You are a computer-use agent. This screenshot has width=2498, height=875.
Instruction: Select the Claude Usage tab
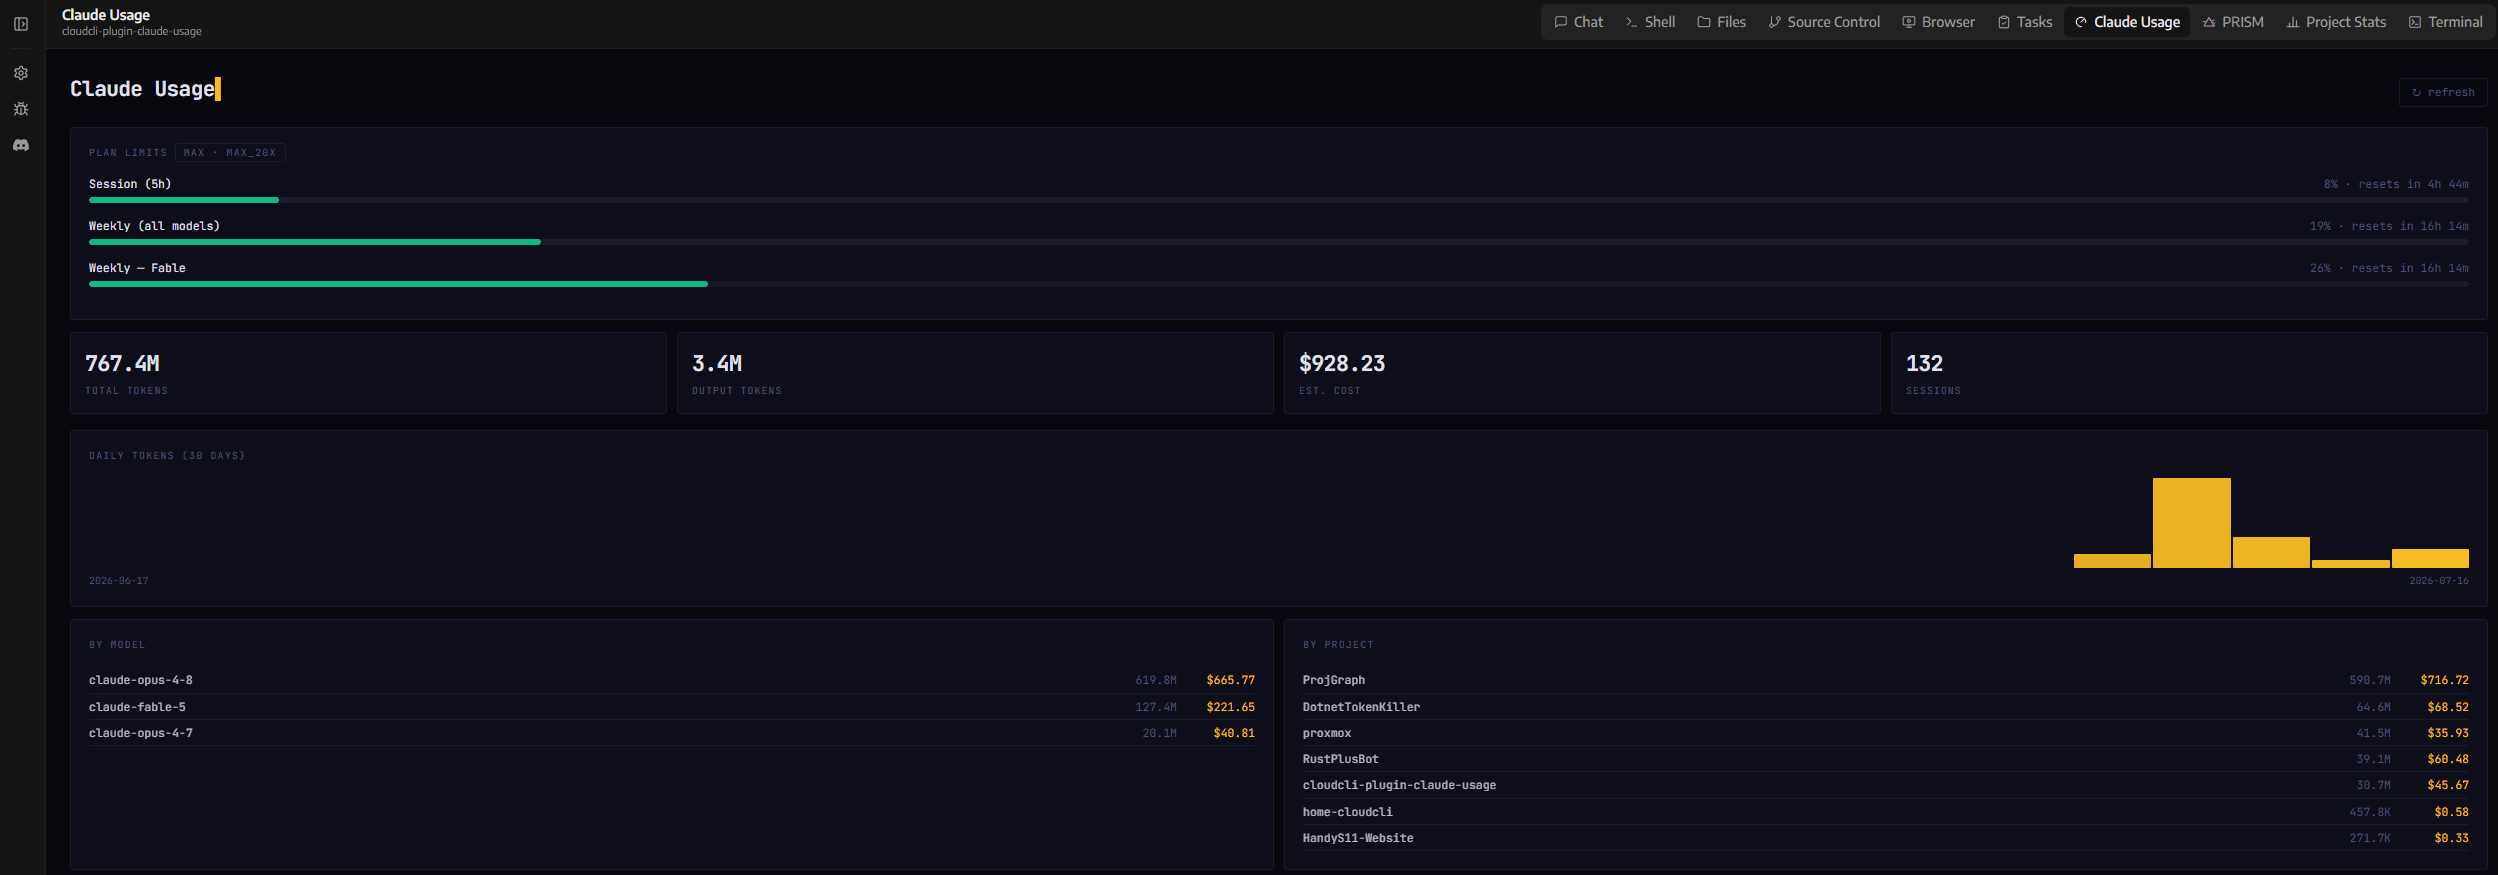2127,22
